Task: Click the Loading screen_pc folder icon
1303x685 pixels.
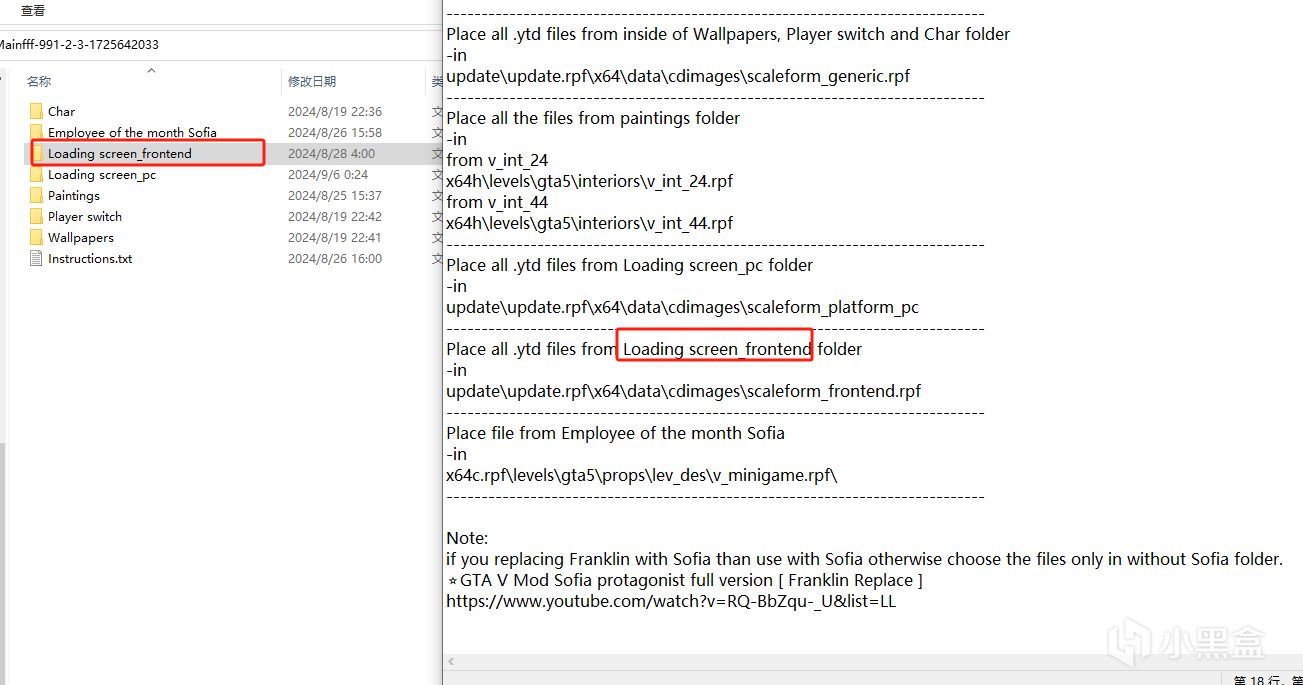Action: 36,174
